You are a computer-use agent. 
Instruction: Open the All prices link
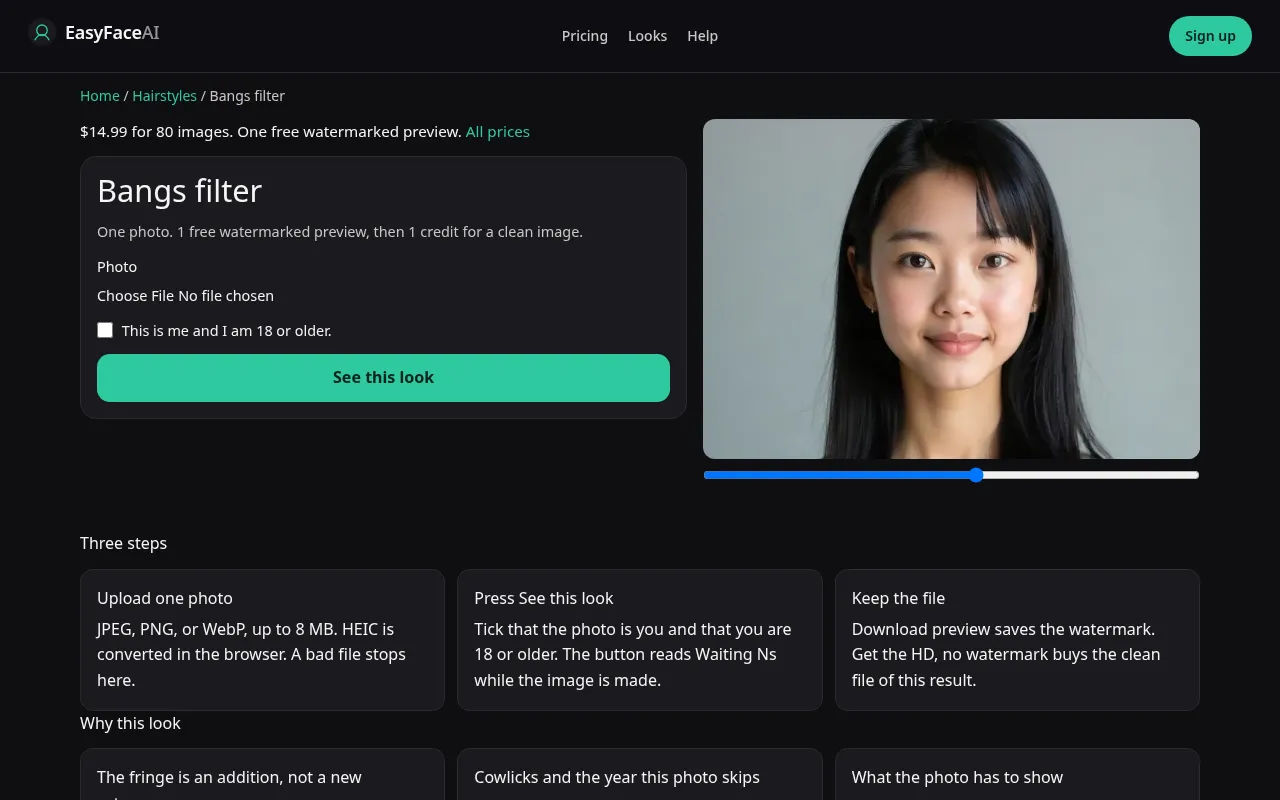tap(498, 132)
